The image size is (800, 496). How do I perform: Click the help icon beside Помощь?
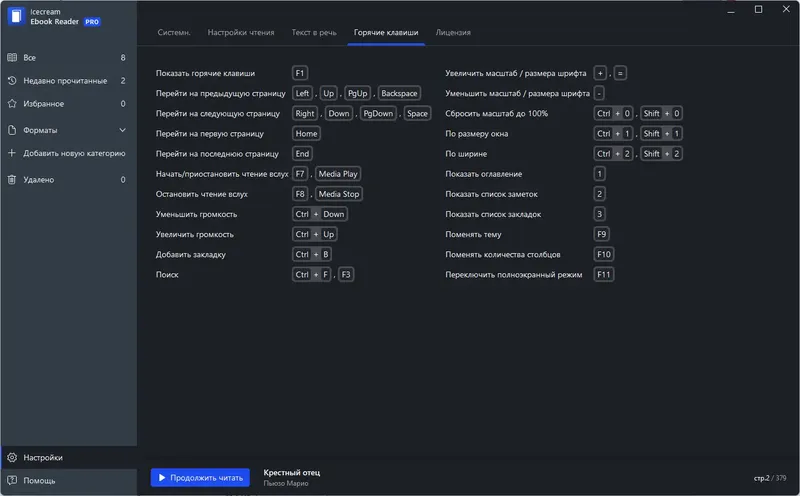(12, 481)
